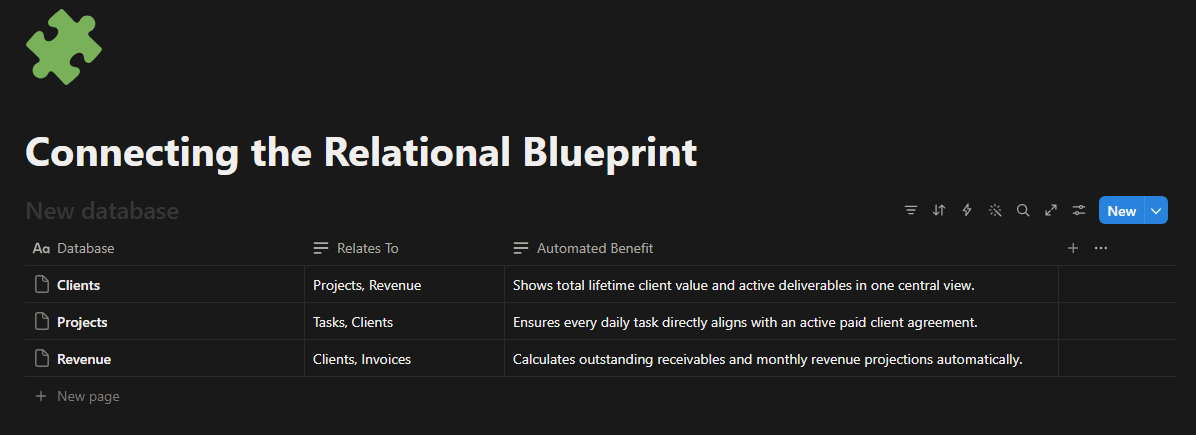Open the Projects row page
1196x435 pixels.
click(x=82, y=322)
